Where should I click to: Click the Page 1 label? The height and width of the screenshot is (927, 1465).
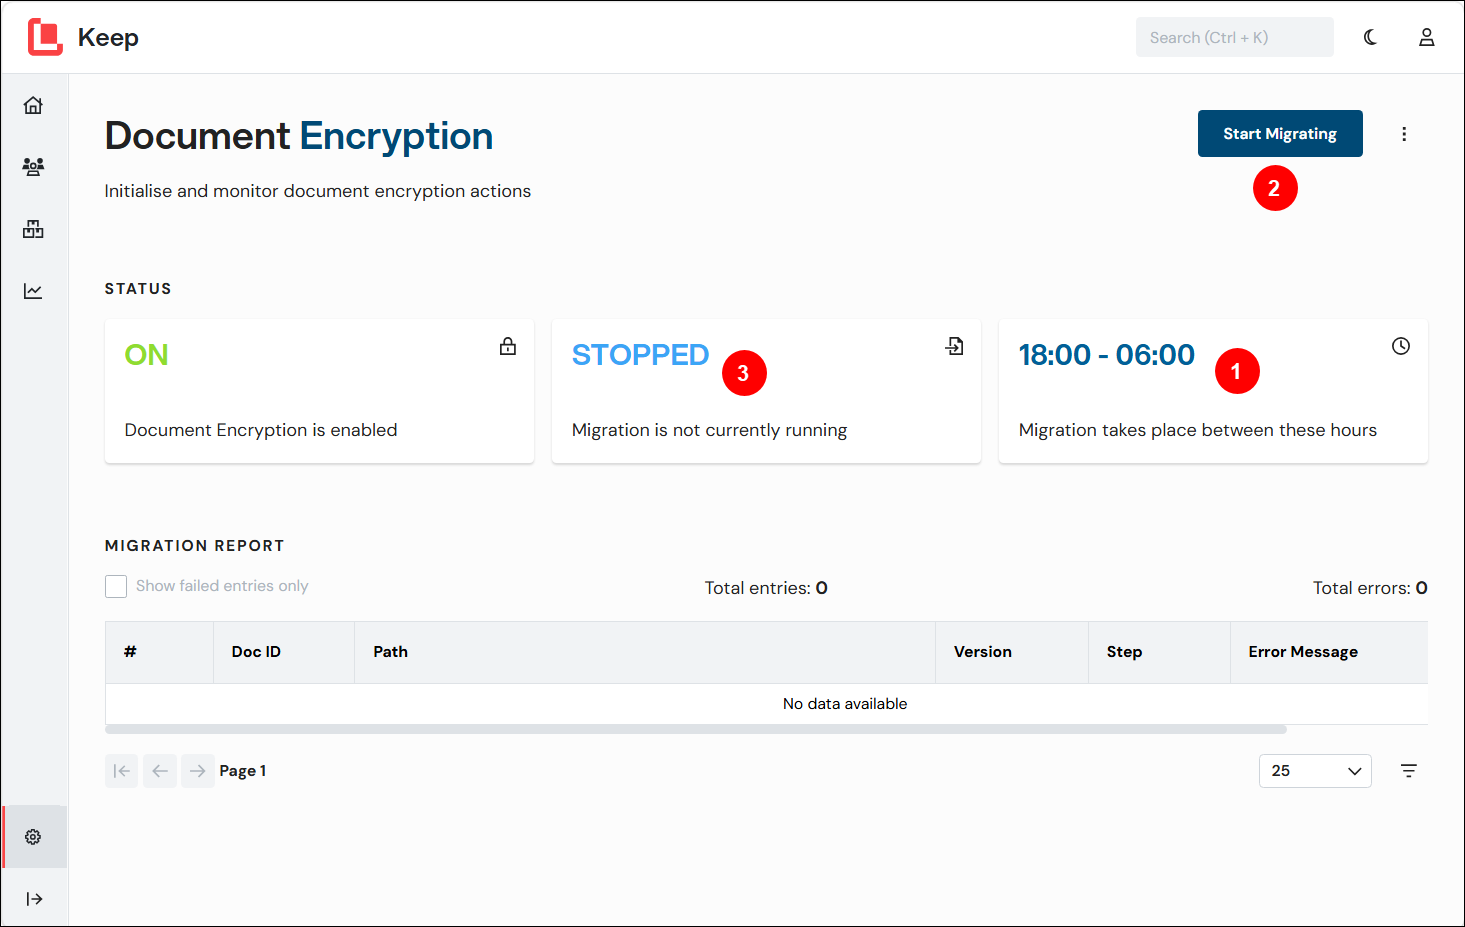243,771
